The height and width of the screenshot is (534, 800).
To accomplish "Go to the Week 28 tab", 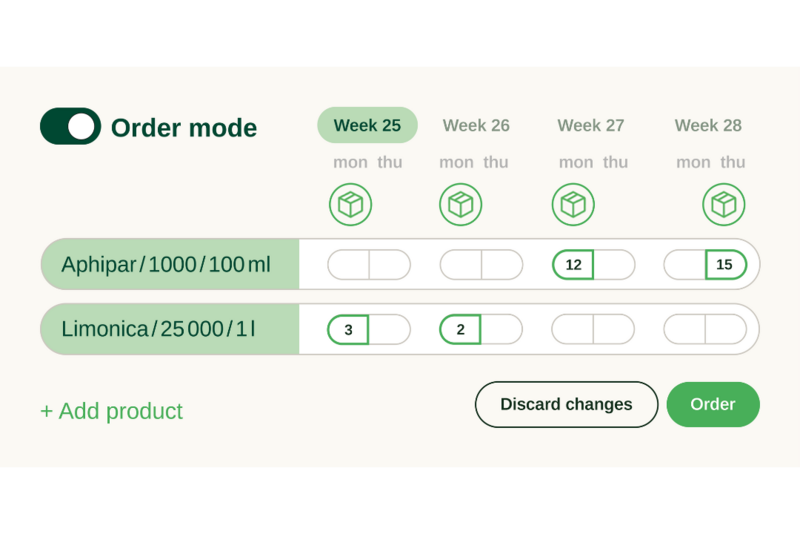I will click(708, 125).
